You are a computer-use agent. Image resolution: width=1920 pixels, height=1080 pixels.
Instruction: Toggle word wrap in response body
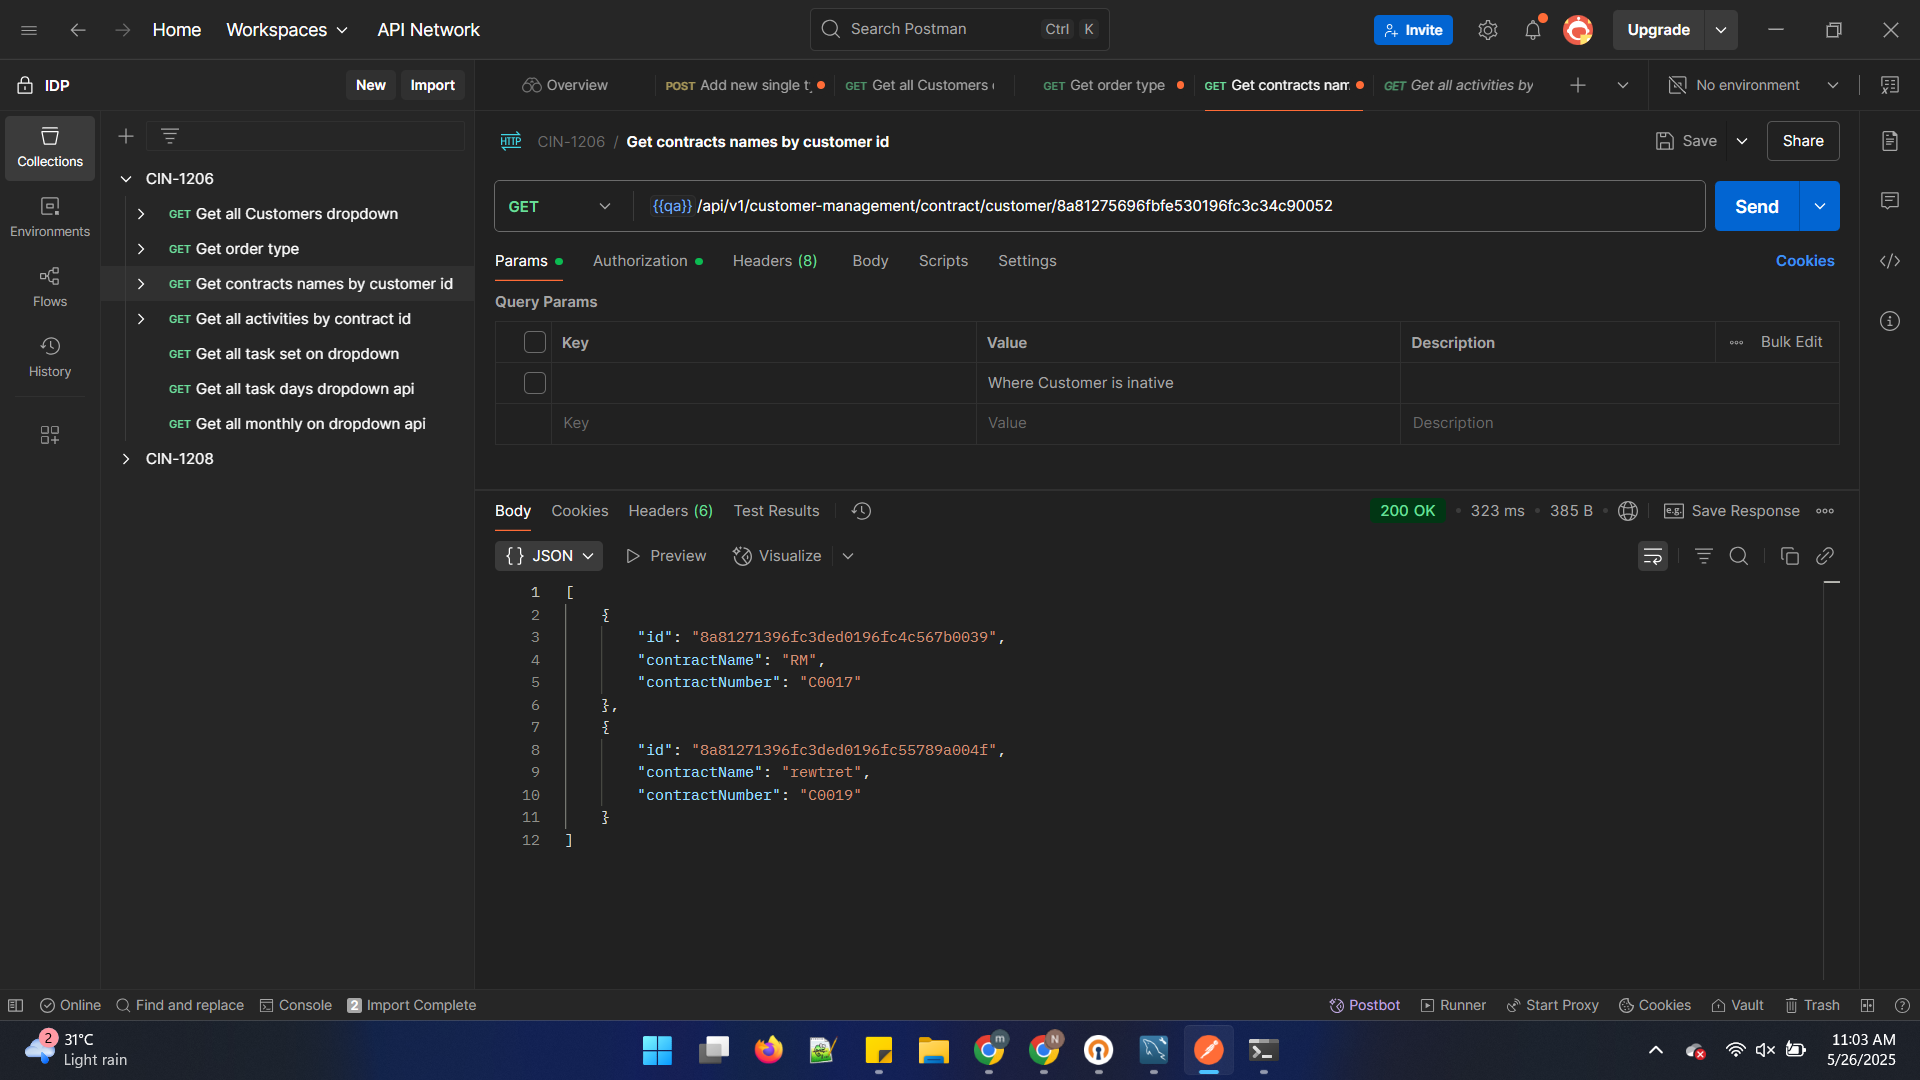point(1653,556)
